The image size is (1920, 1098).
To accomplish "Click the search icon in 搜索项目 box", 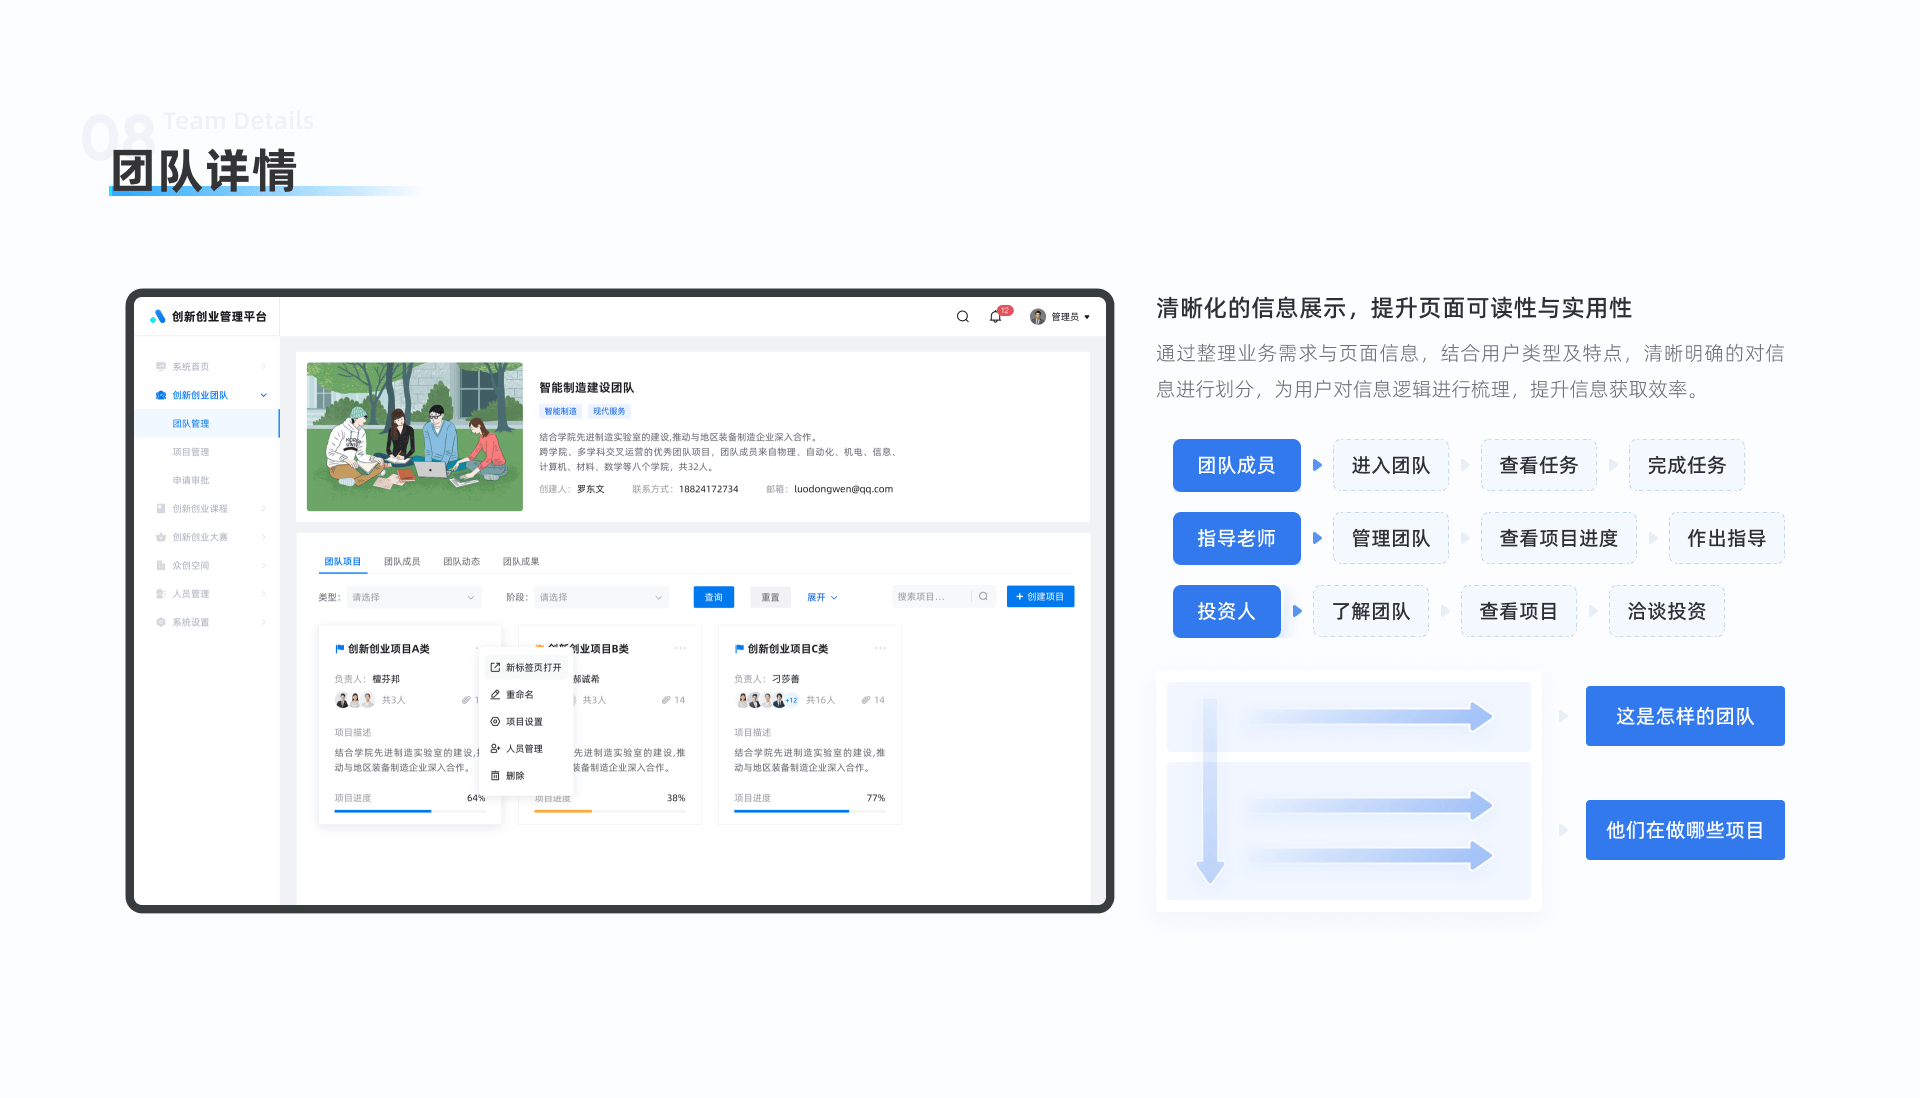I will (983, 597).
